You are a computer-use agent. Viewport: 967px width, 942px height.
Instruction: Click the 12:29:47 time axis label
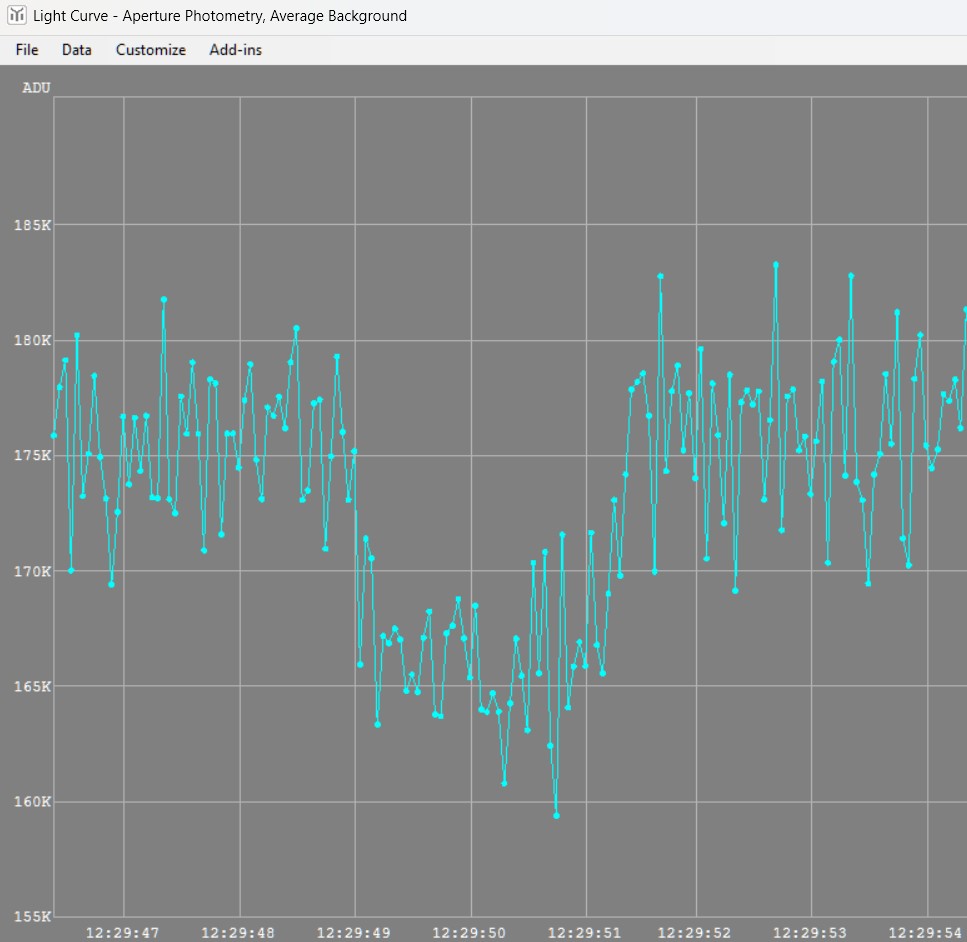122,933
